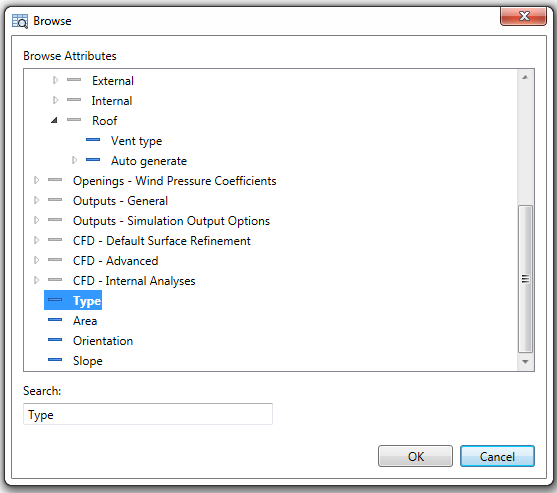557x493 pixels.
Task: Click the gray icon next to External
Action: click(x=74, y=80)
